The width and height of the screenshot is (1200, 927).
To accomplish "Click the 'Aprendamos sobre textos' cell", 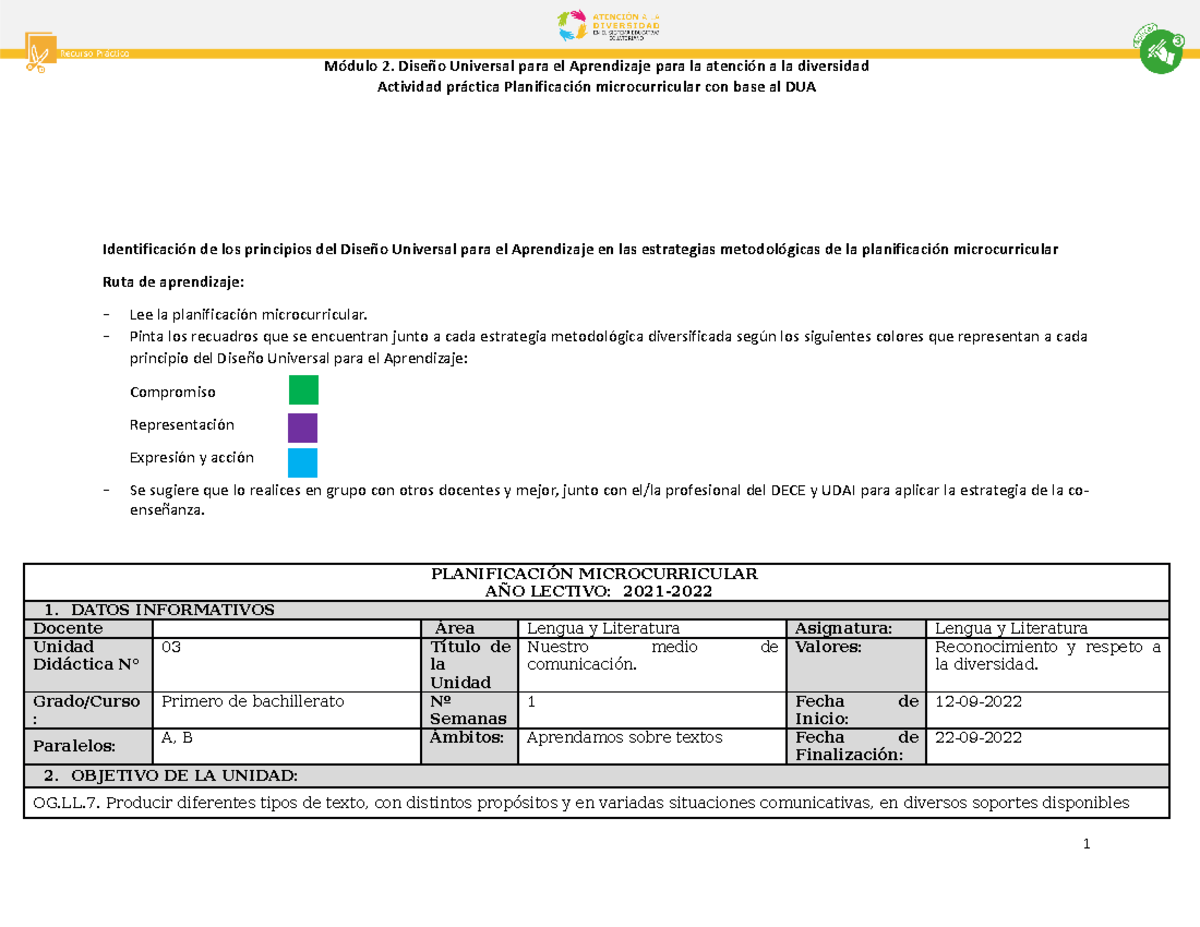I will point(654,747).
